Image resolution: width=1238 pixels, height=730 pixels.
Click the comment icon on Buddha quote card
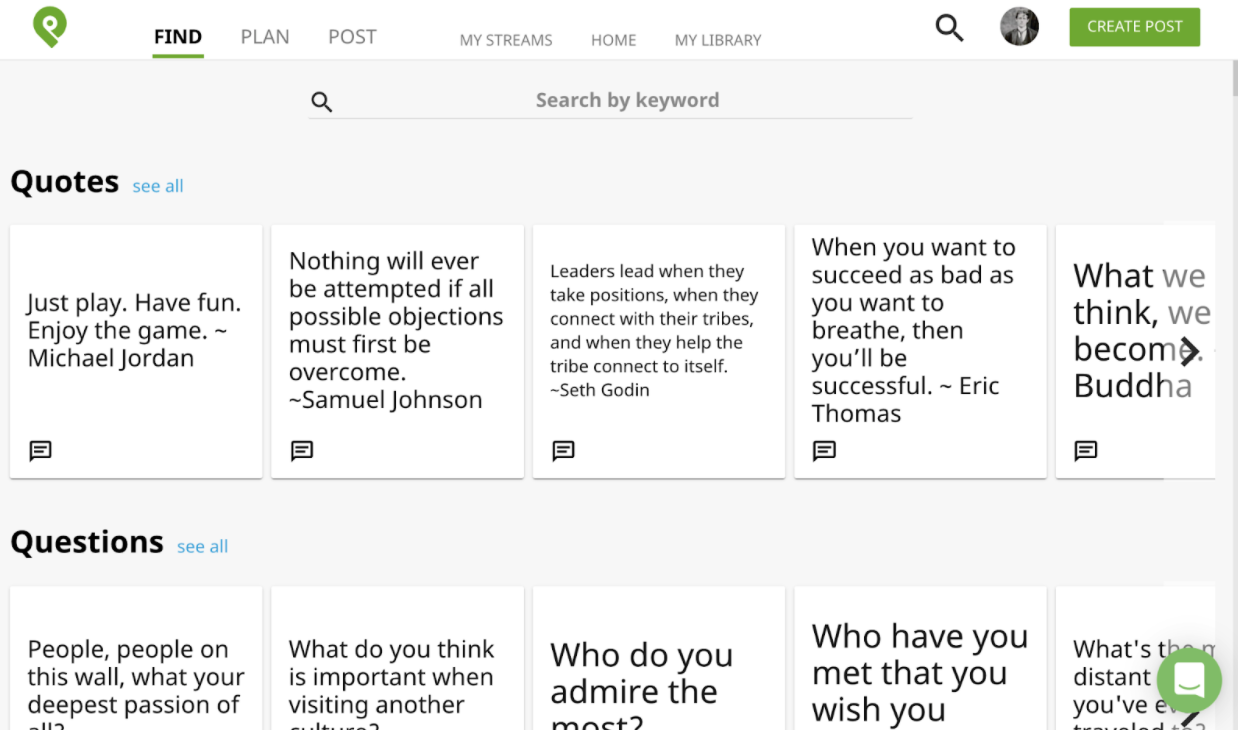coord(1085,451)
